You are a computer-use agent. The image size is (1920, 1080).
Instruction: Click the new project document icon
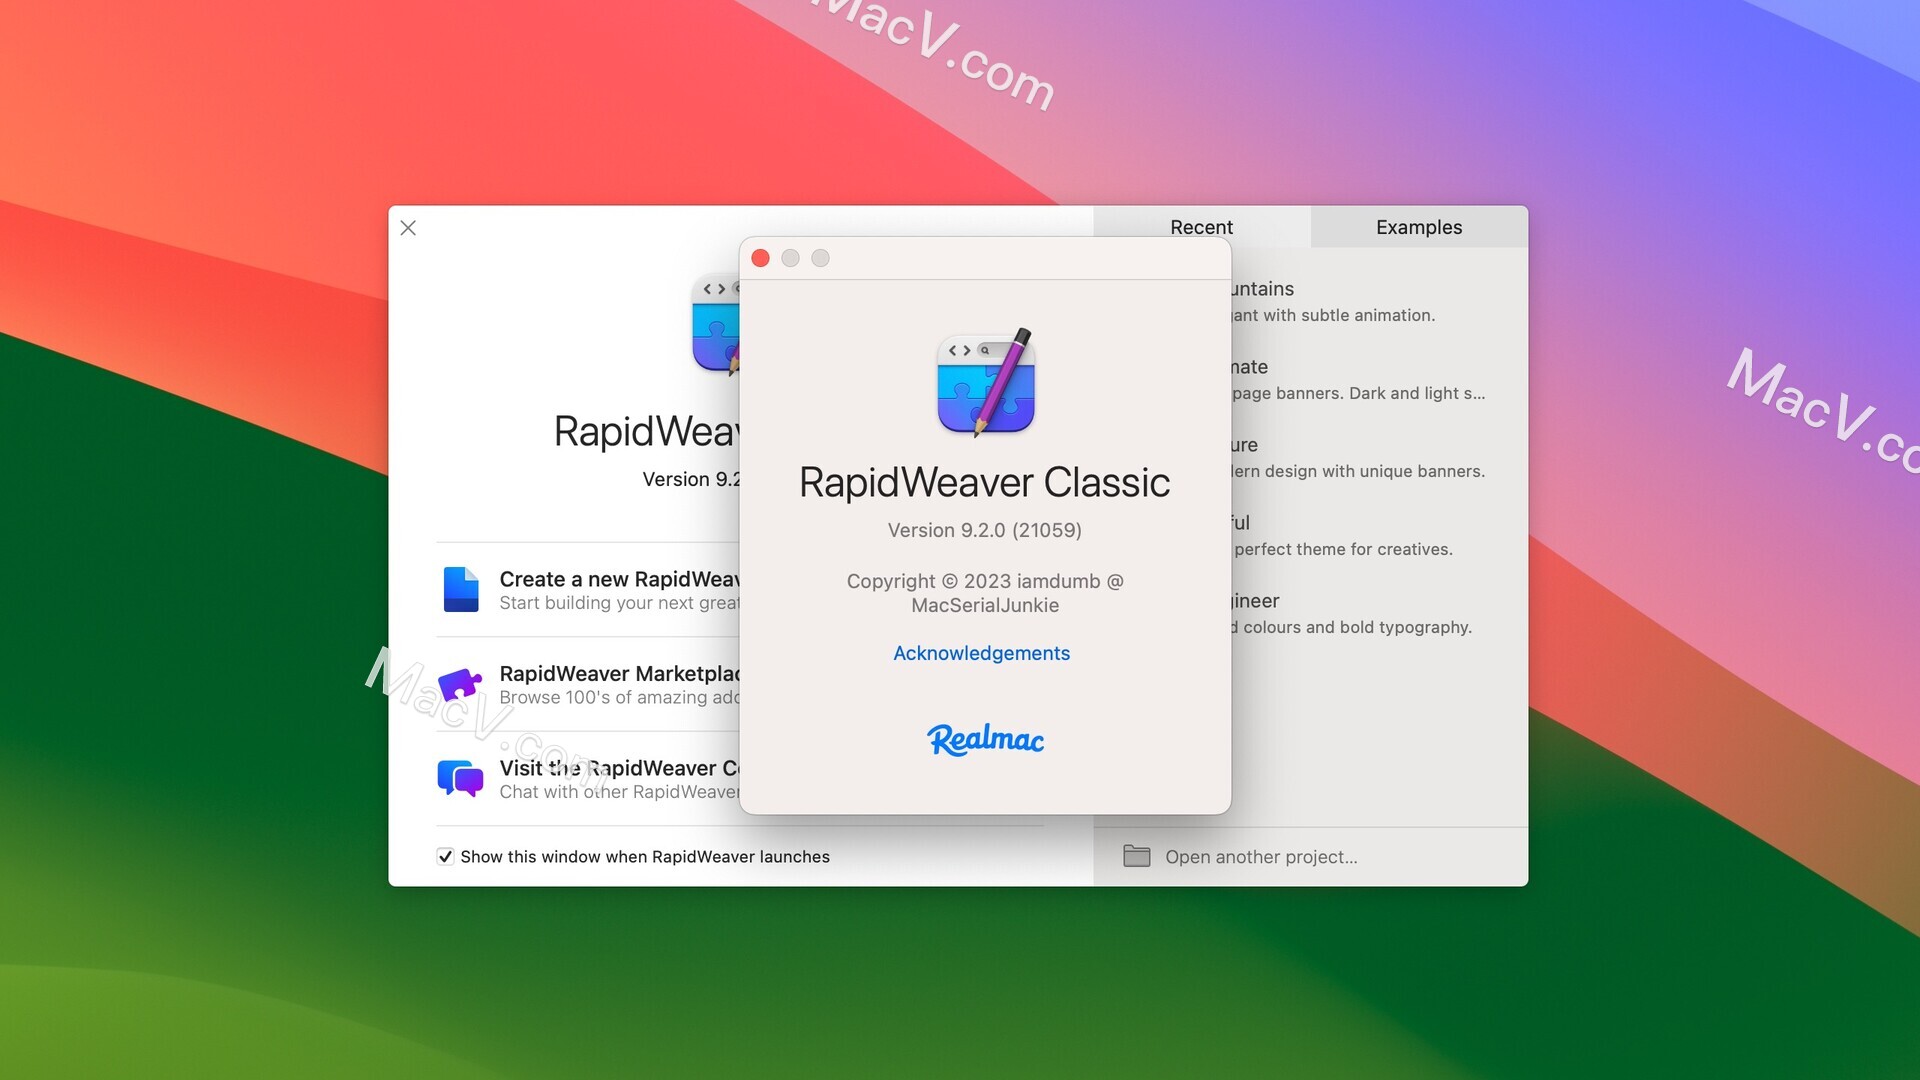point(461,589)
